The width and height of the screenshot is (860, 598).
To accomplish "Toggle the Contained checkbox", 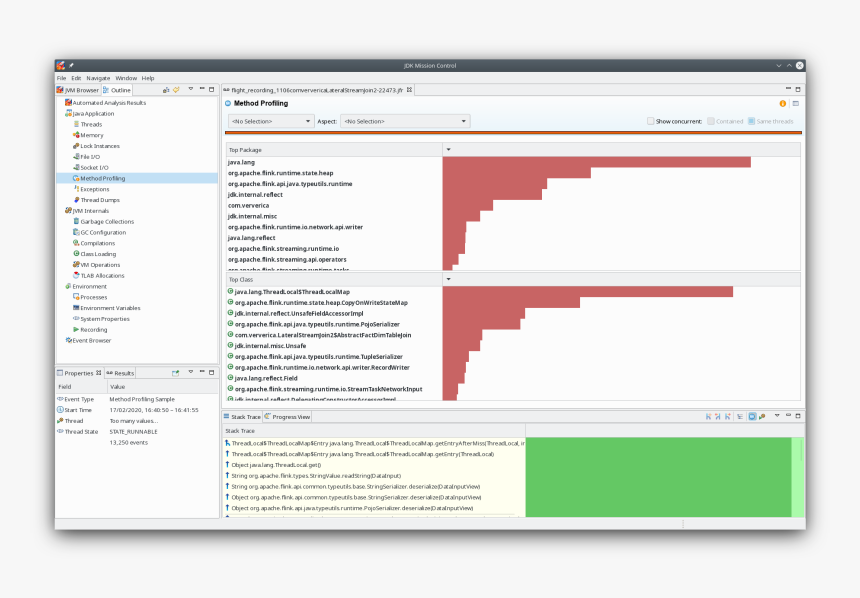I will pos(711,121).
